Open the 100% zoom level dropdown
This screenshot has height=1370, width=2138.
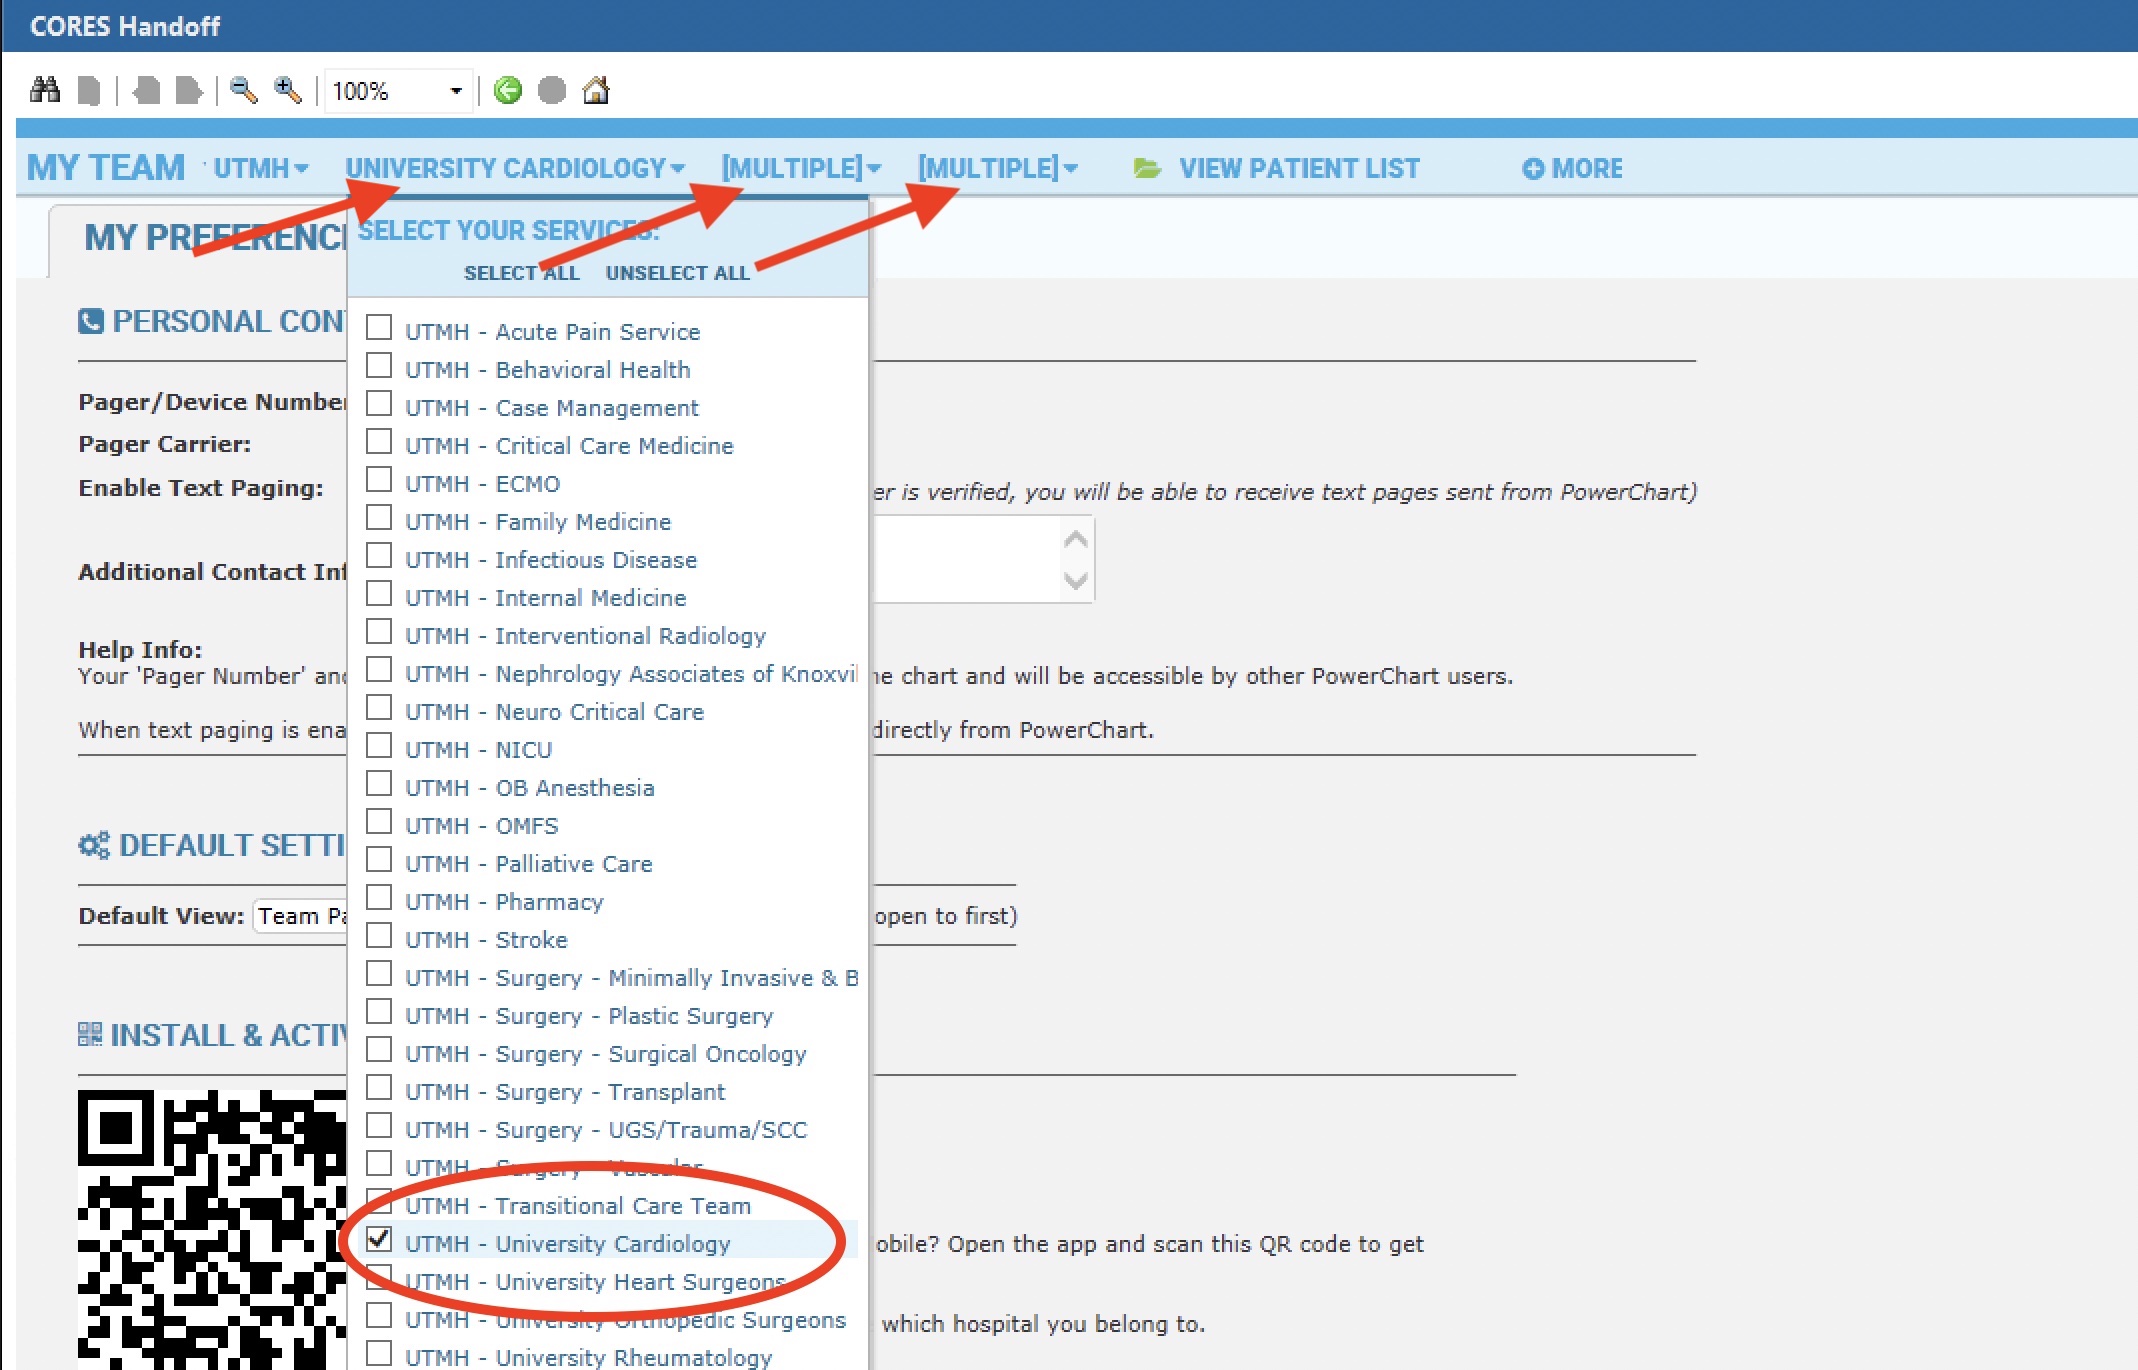pos(454,91)
